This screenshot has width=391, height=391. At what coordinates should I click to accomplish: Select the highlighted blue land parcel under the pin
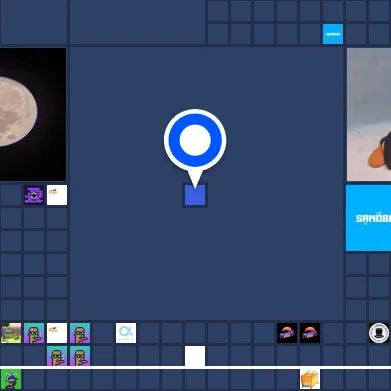pyautogui.click(x=195, y=195)
